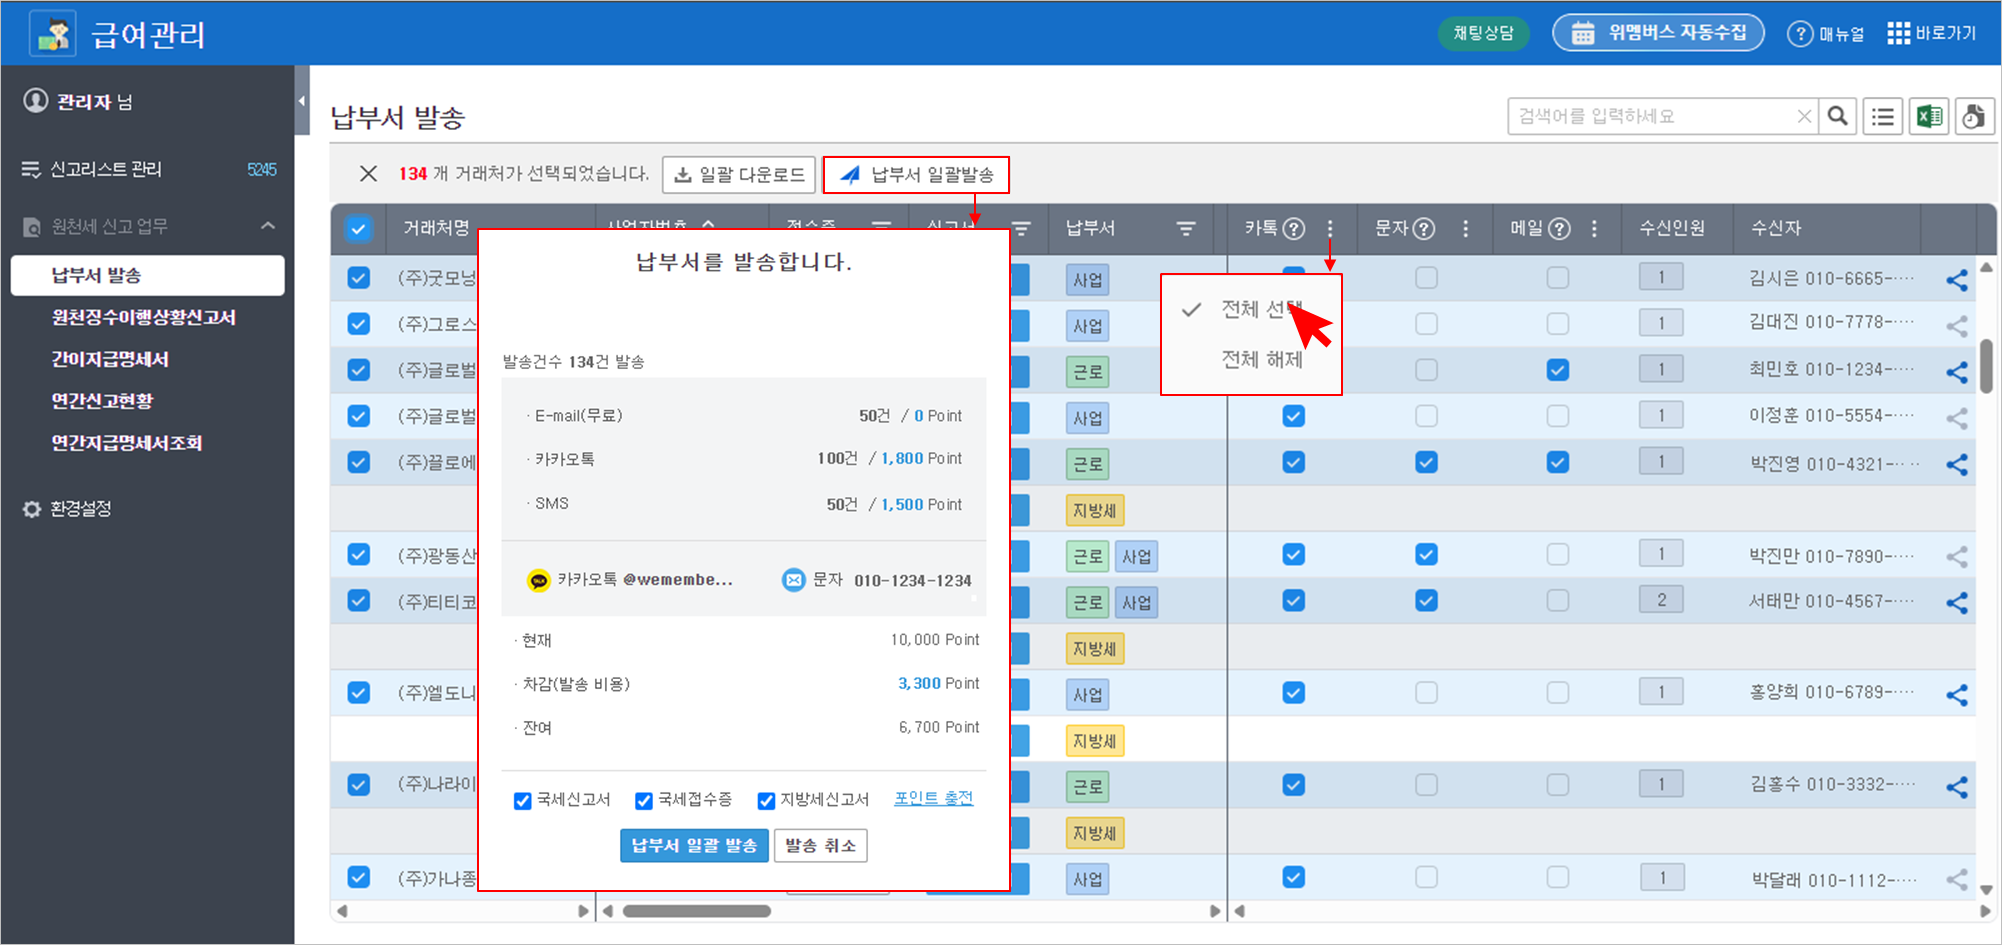Click the 문자 column help icon
The image size is (2002, 945).
click(1424, 229)
